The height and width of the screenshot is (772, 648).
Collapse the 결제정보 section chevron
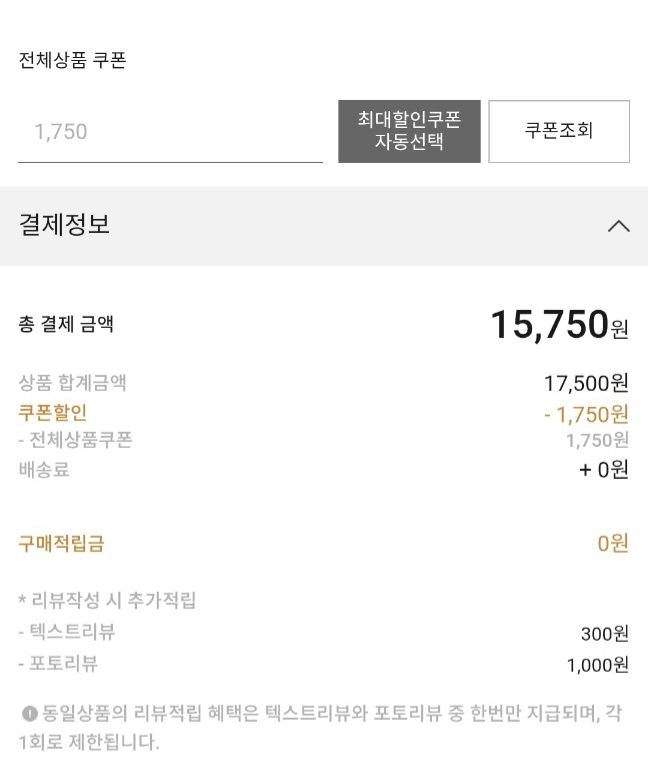(x=619, y=226)
